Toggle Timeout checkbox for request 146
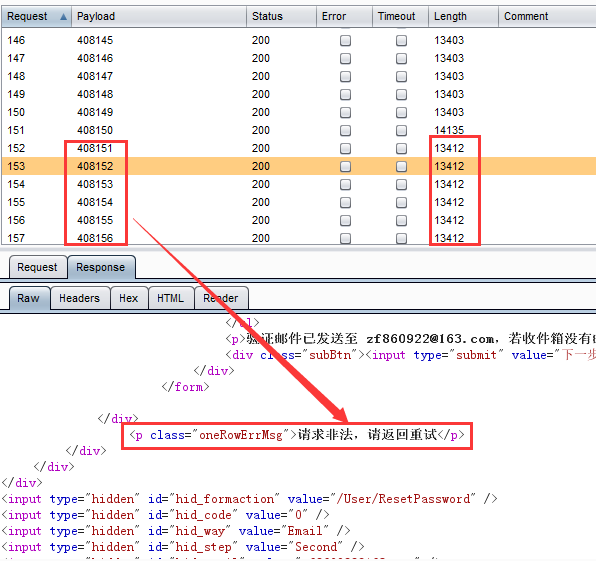The image size is (596, 561). point(401,40)
